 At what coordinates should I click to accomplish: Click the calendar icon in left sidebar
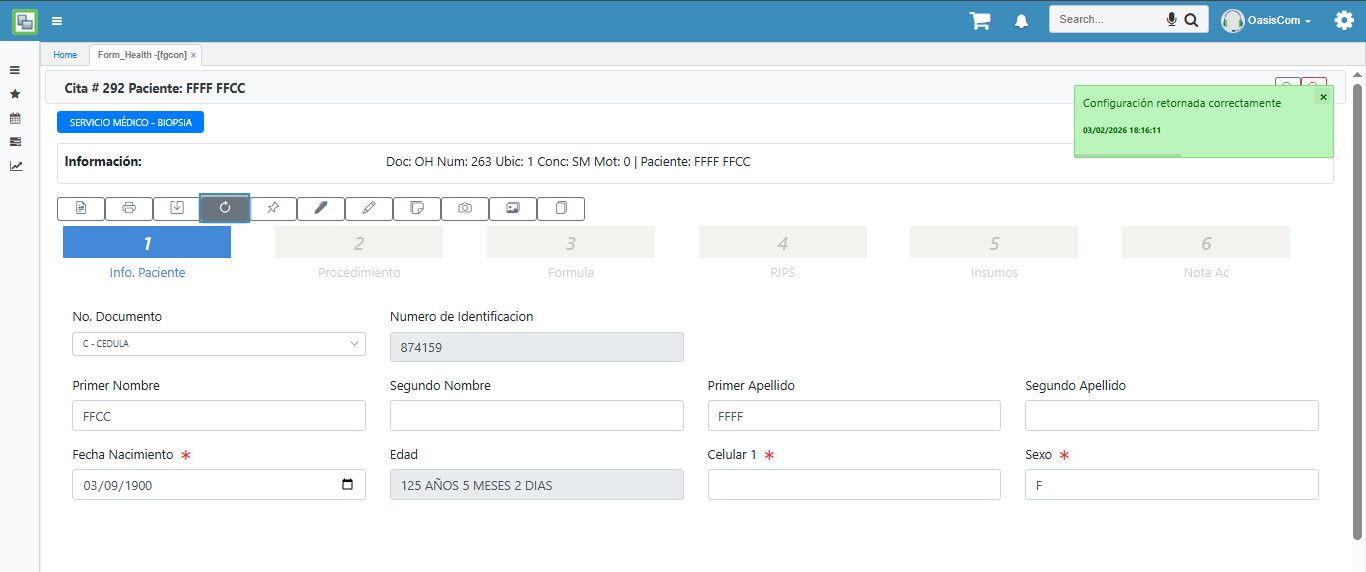[15, 118]
